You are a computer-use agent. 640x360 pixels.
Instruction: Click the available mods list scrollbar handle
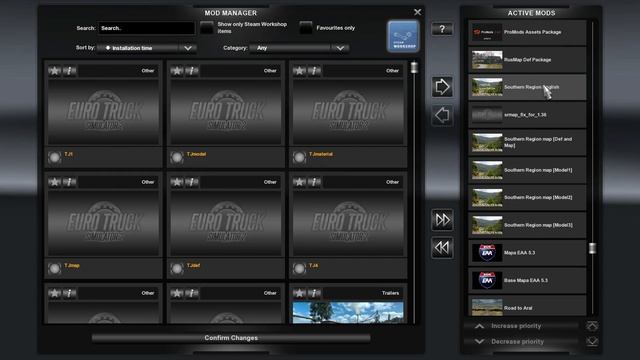click(x=414, y=67)
